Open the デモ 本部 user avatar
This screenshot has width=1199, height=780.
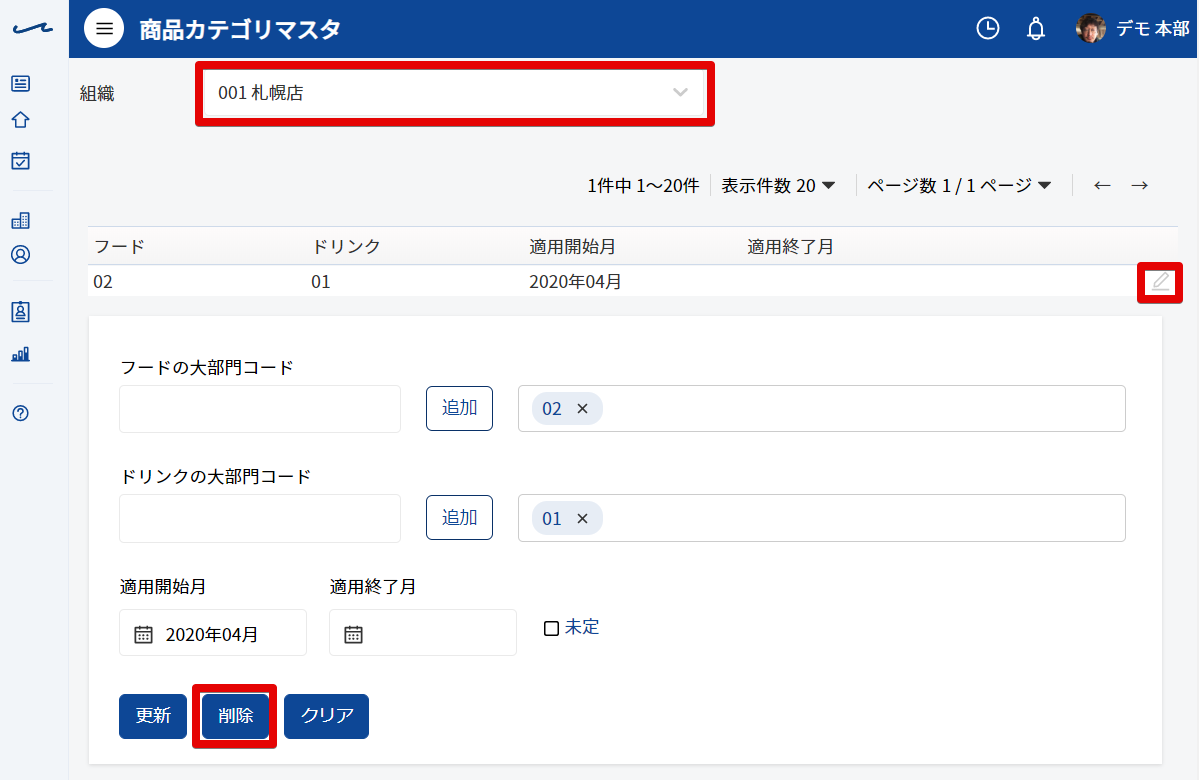1090,29
